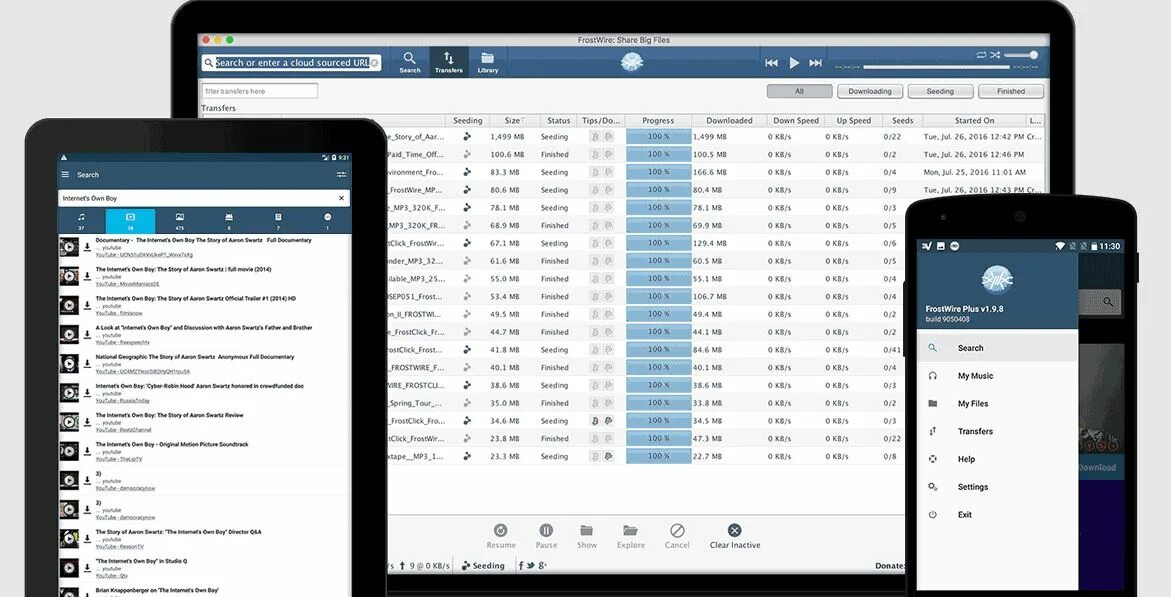The image size is (1171, 597).
Task: Open tablet search filter settings icon
Action: pos(341,175)
